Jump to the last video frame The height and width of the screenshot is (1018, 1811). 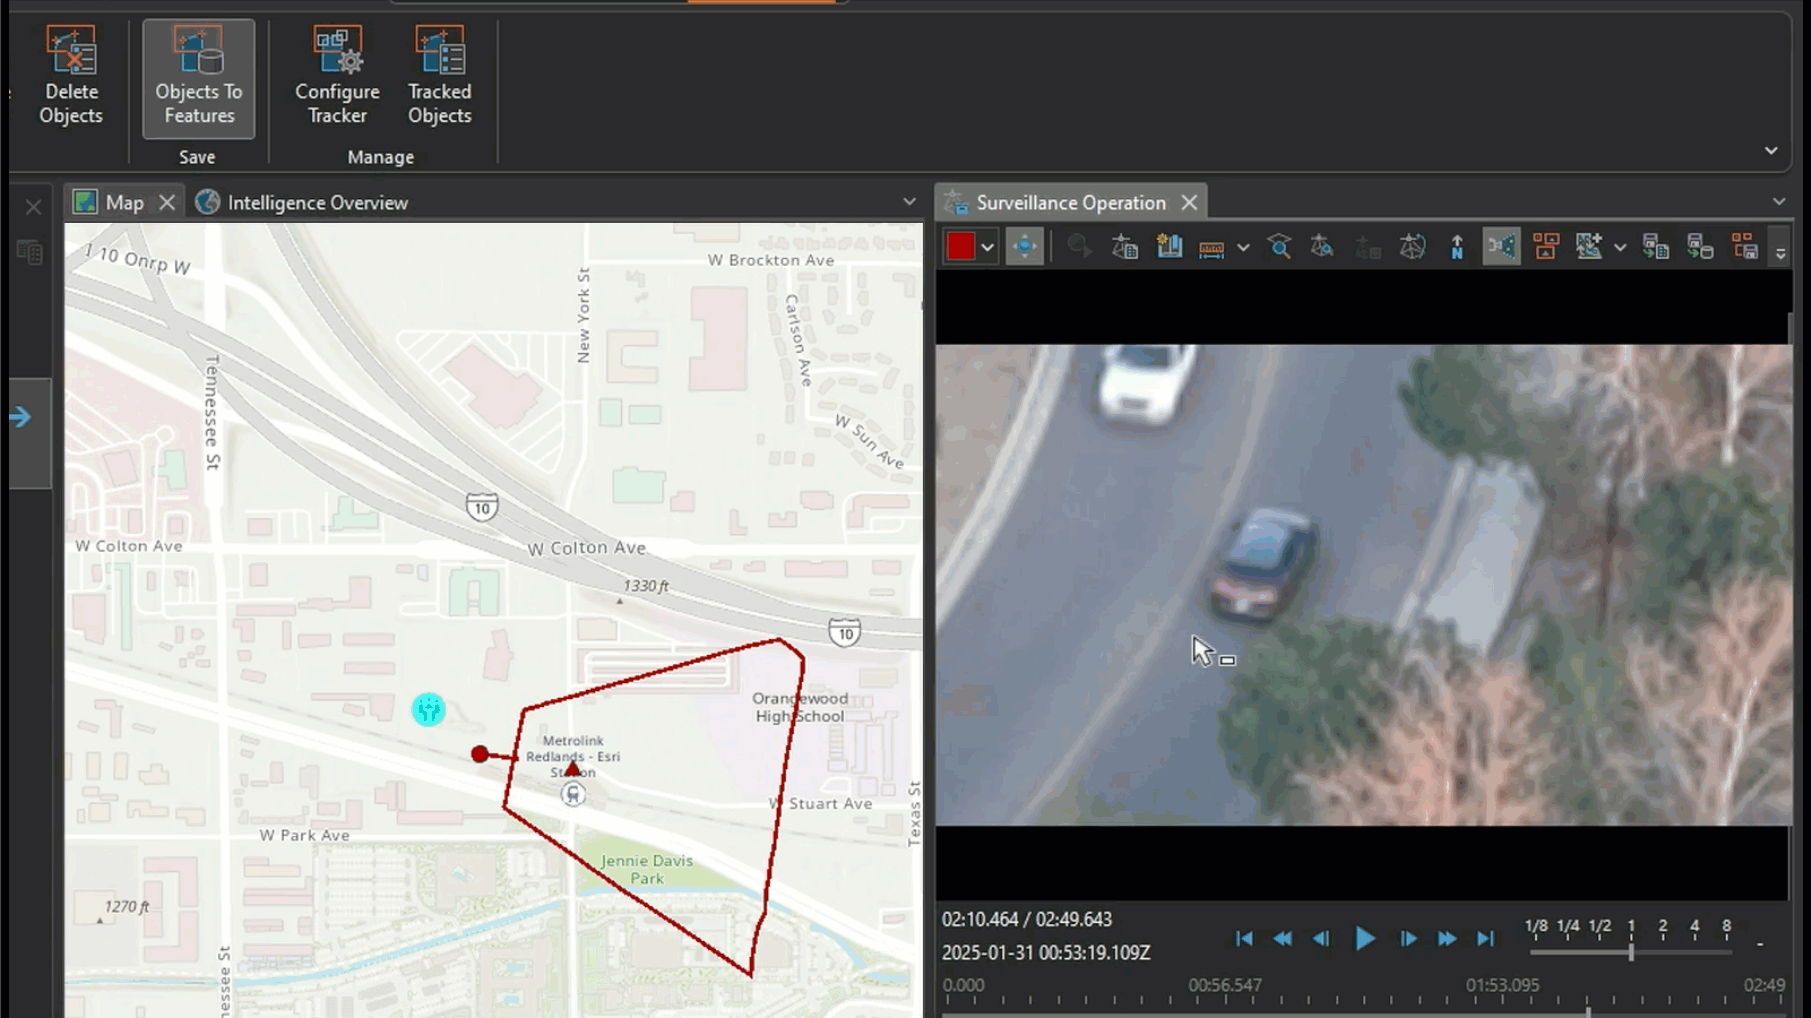[1485, 938]
